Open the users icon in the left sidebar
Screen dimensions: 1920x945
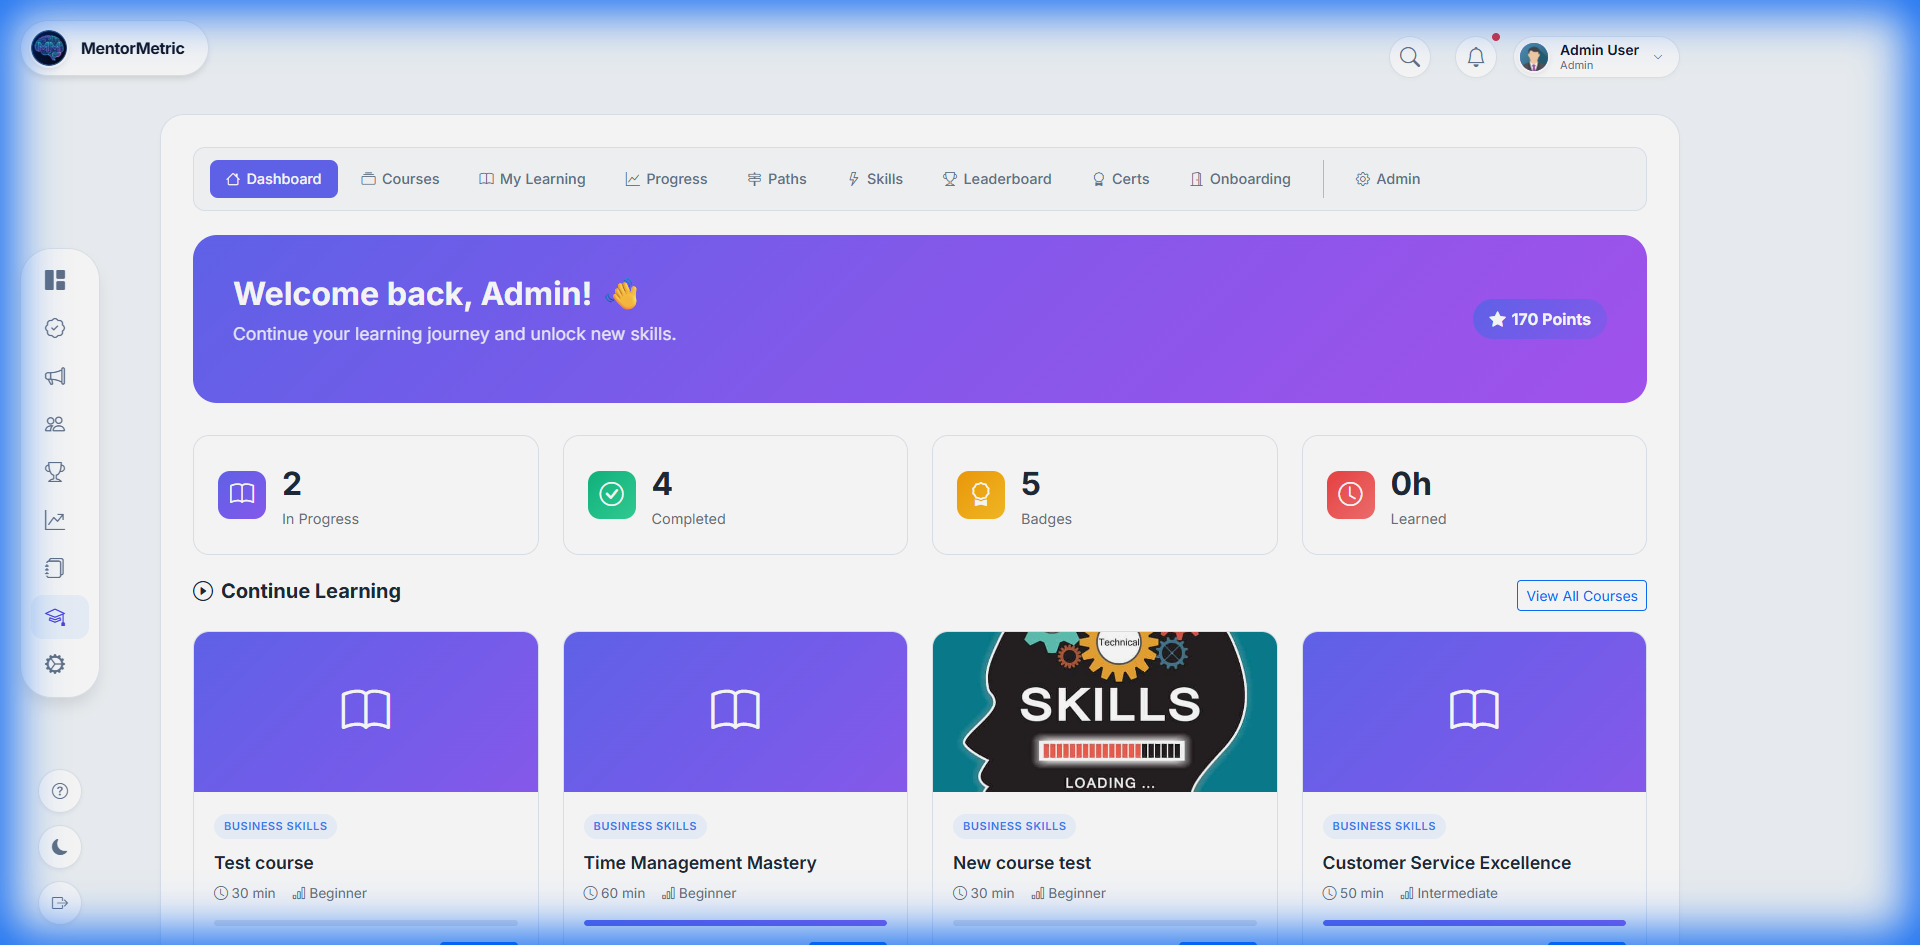coord(55,423)
